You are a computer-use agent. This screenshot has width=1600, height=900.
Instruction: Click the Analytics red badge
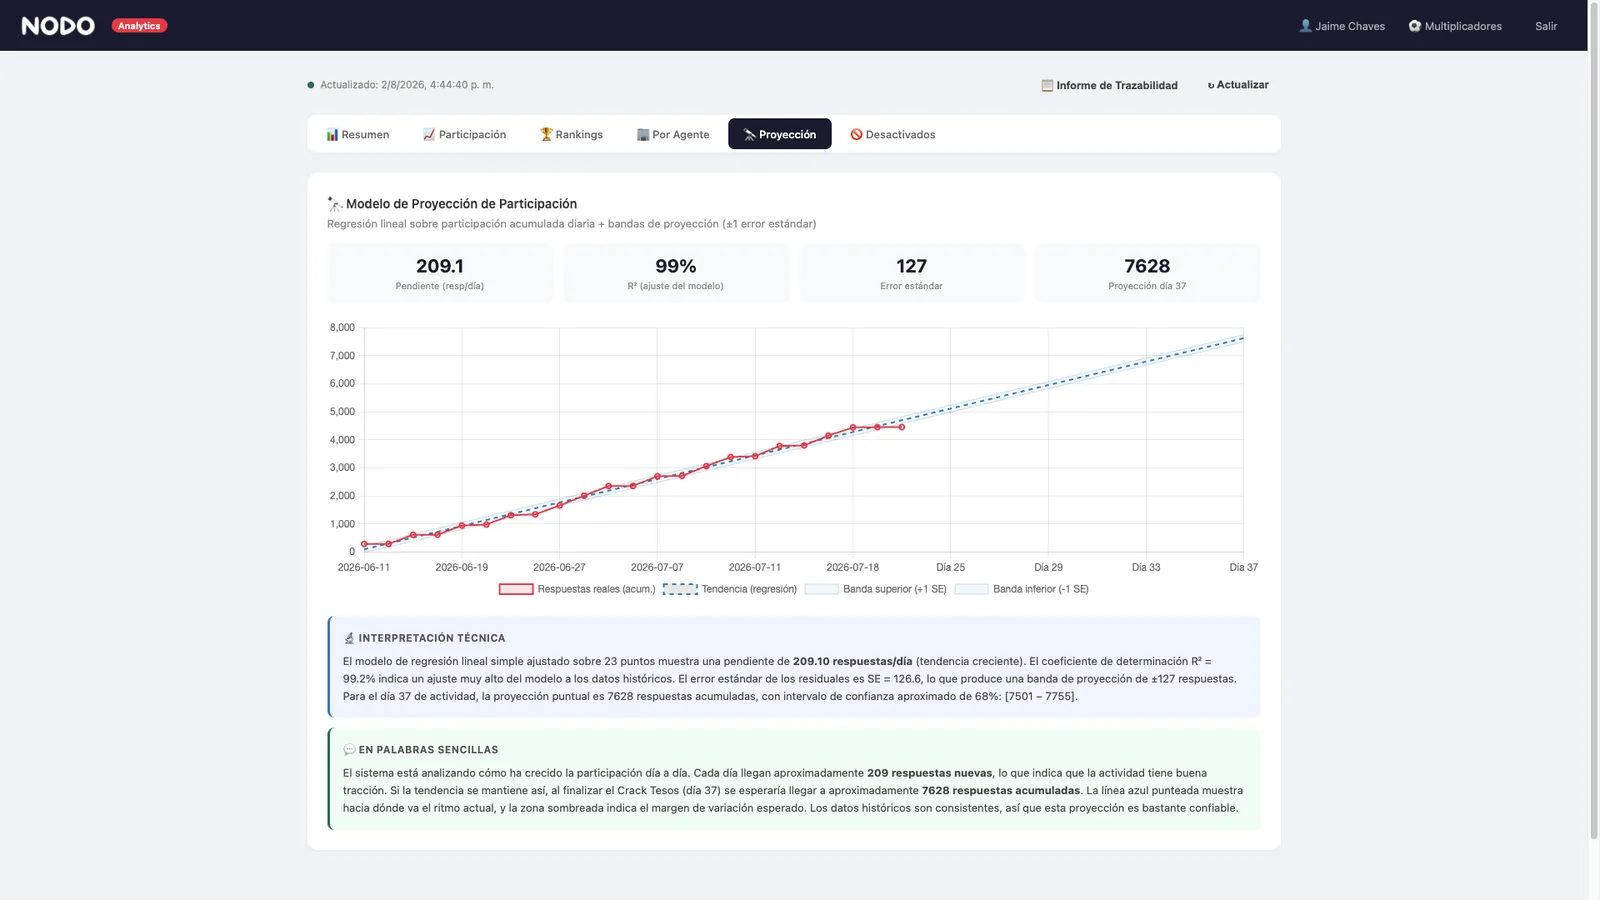point(139,26)
